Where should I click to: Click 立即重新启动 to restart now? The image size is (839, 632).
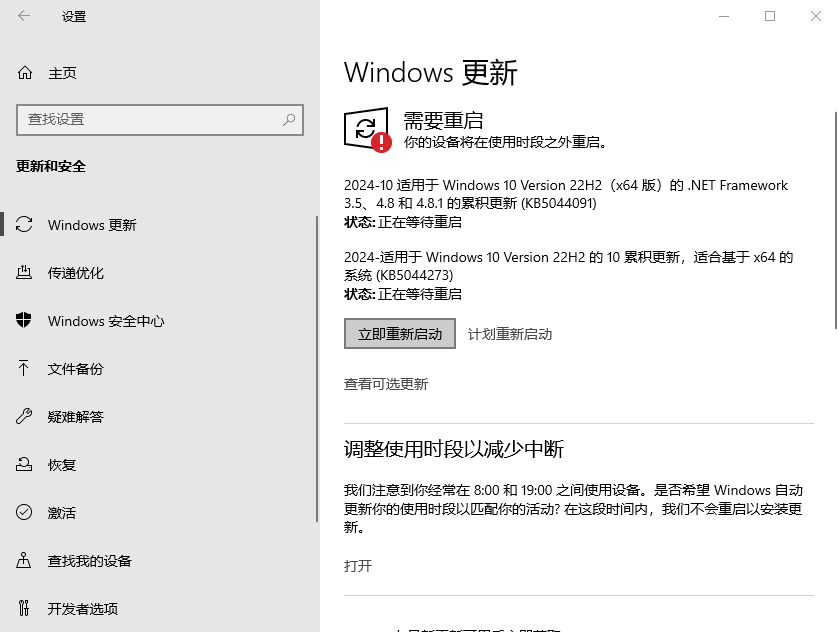(399, 333)
